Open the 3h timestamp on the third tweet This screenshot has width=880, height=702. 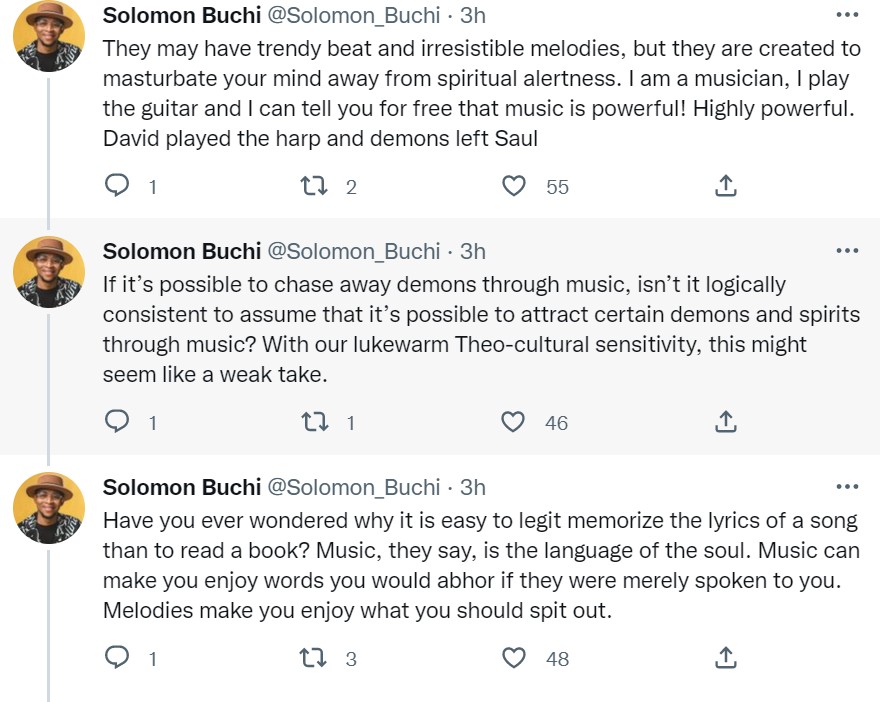coord(473,487)
